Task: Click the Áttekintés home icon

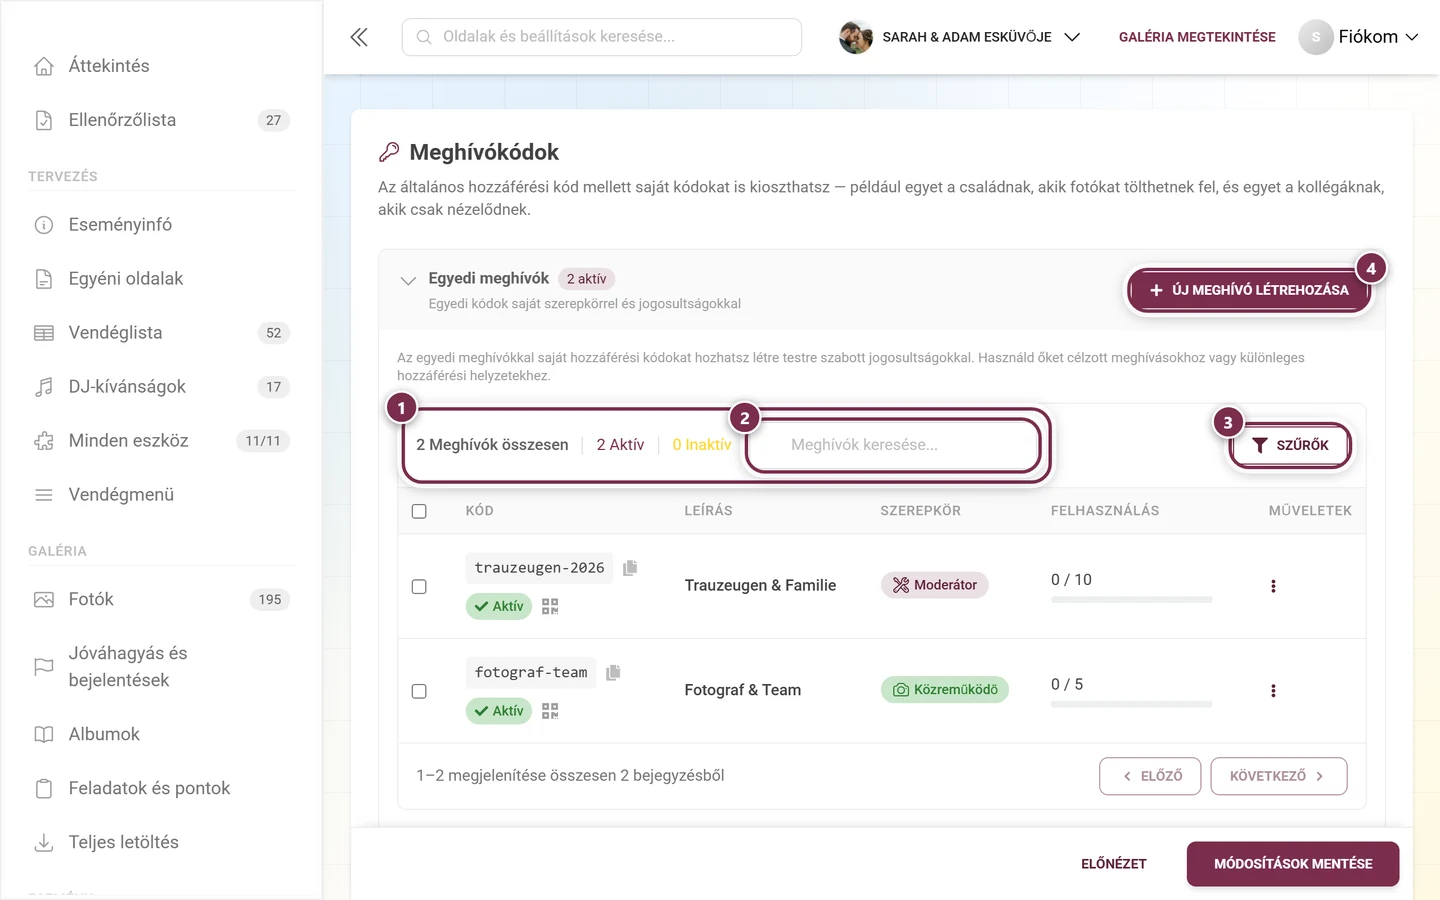Action: (44, 66)
